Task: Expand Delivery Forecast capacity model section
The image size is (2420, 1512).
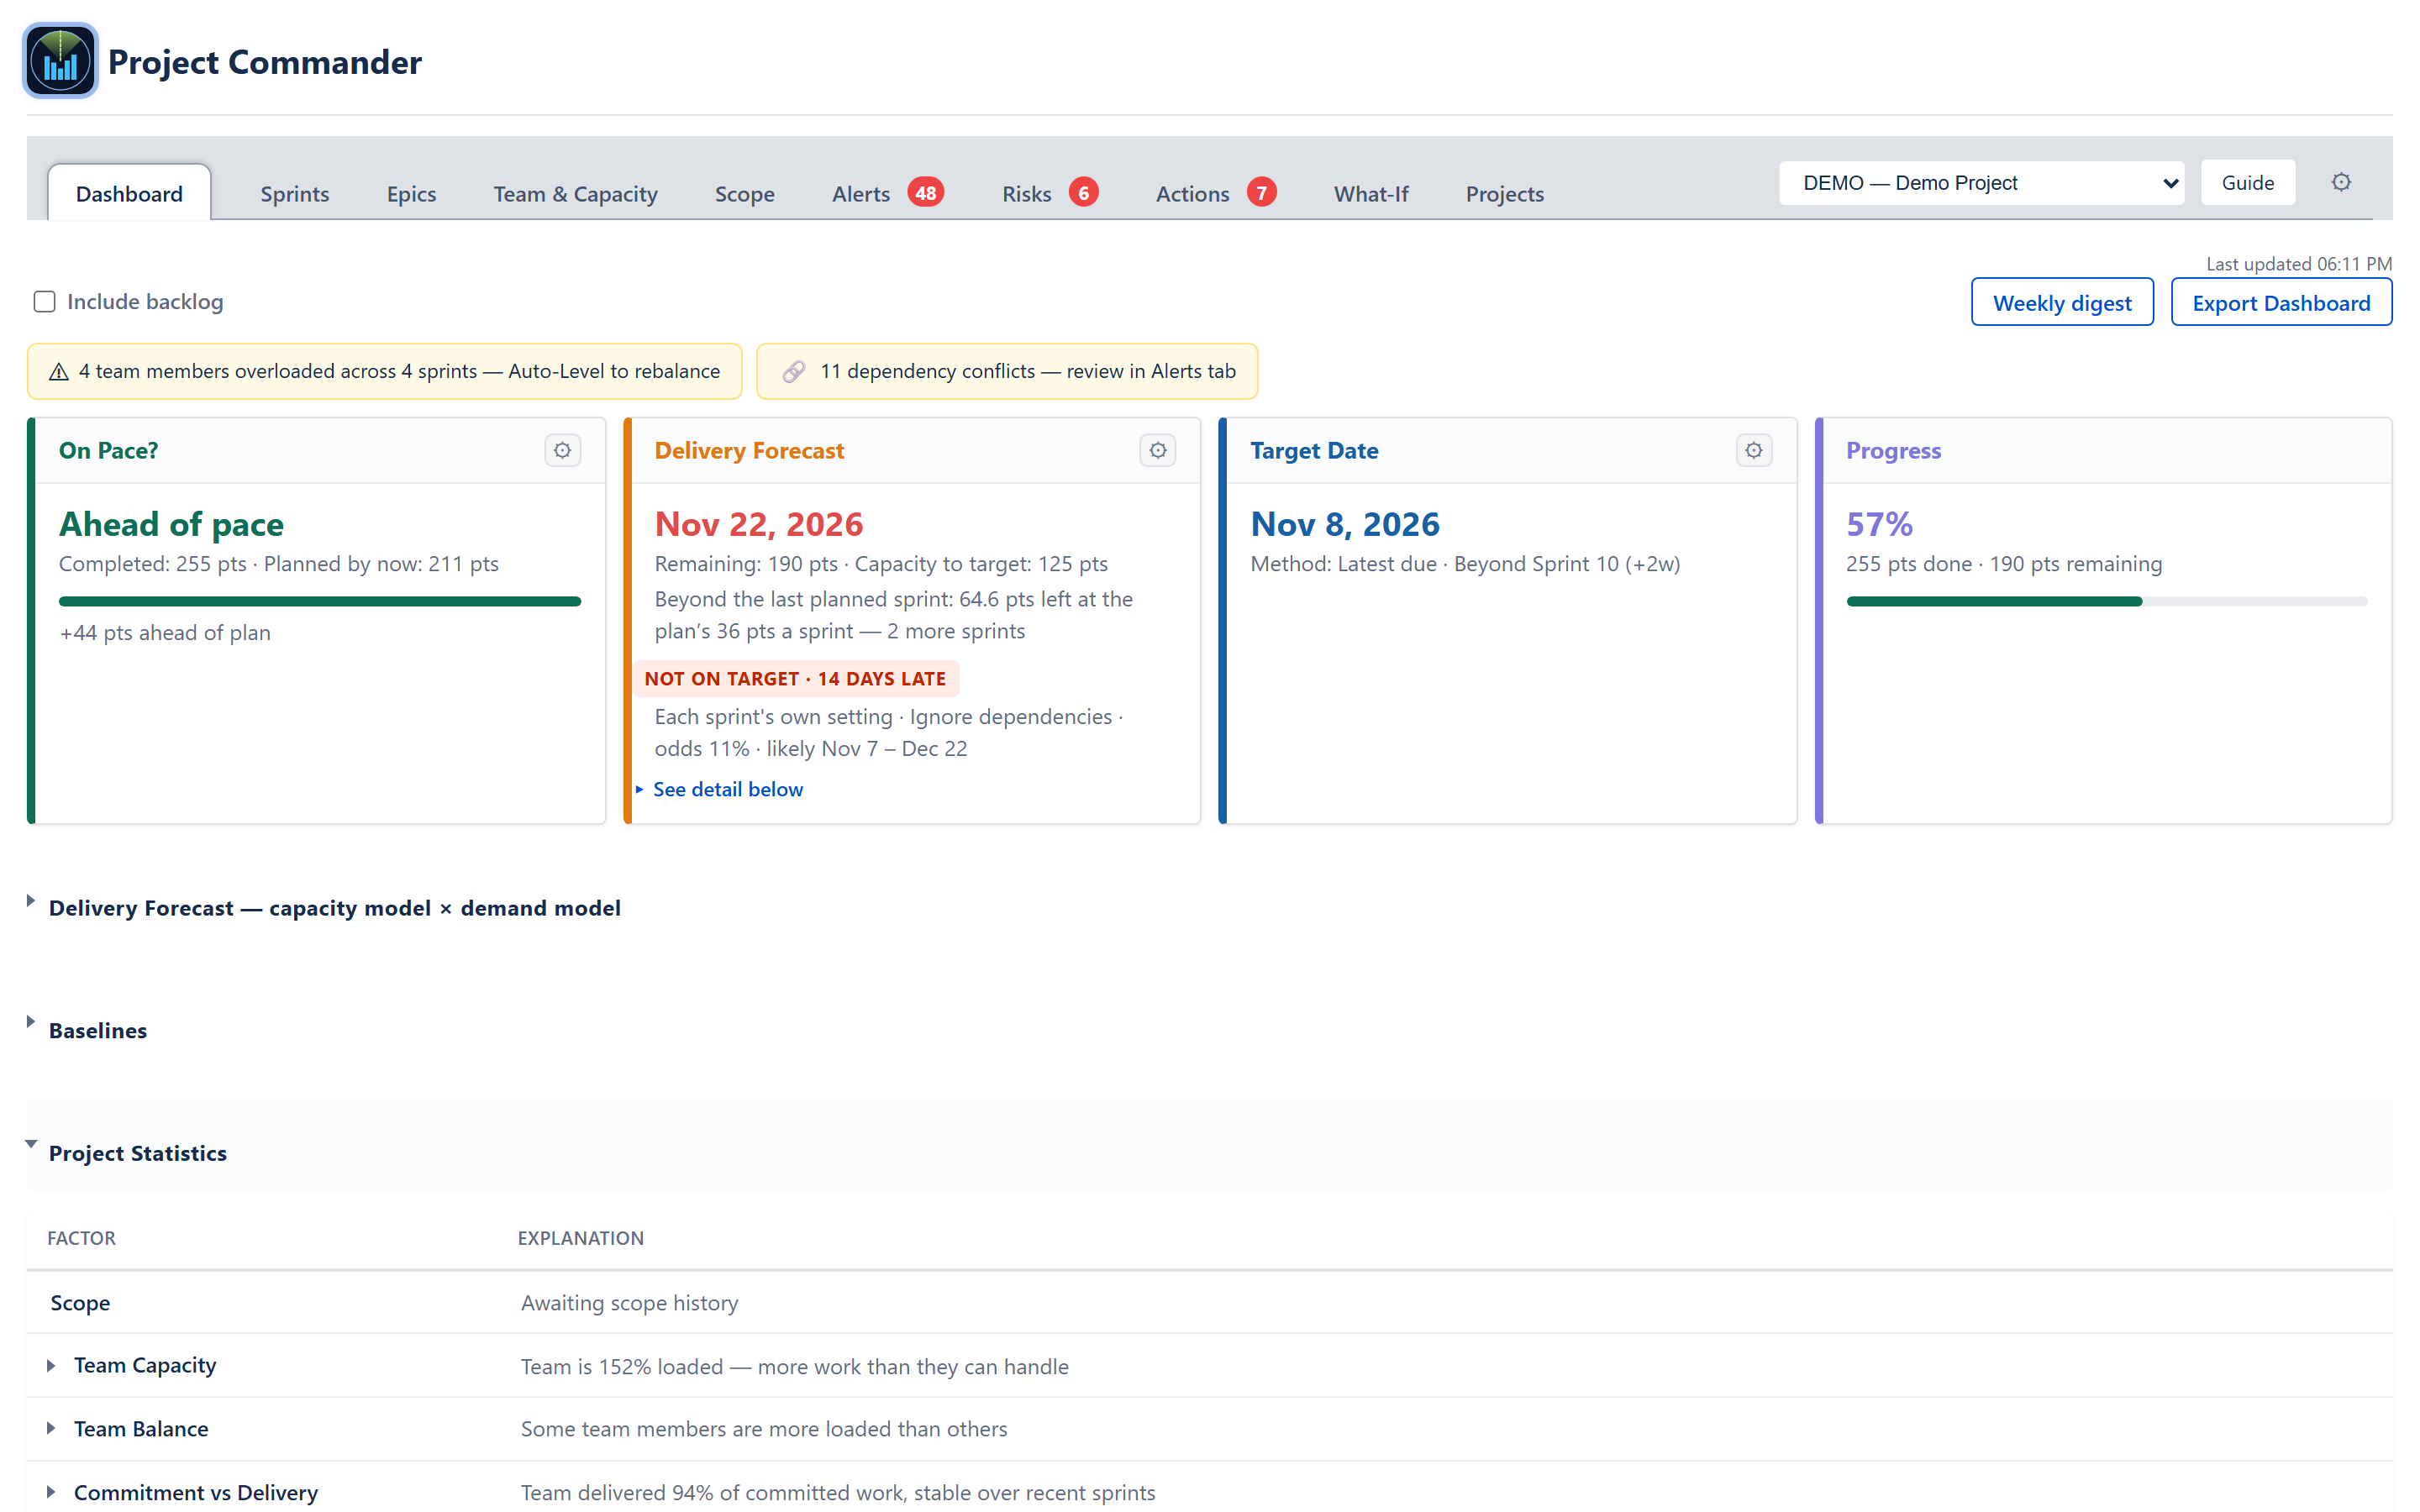Action: (x=31, y=901)
